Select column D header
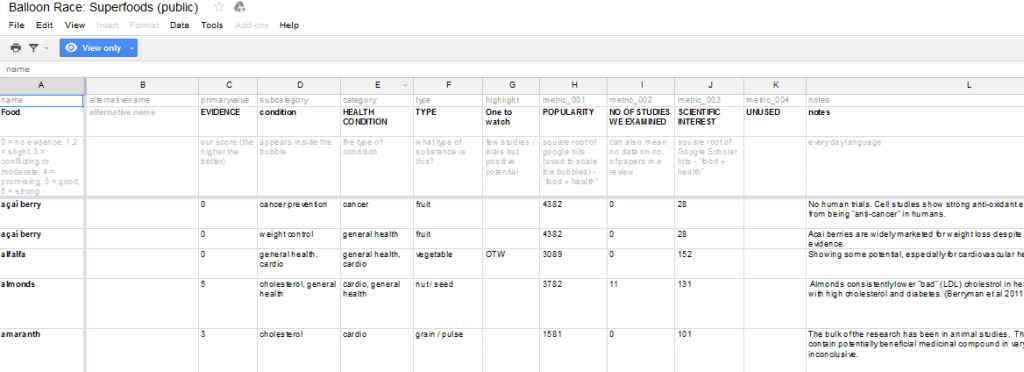The width and height of the screenshot is (1024, 372). 299,85
